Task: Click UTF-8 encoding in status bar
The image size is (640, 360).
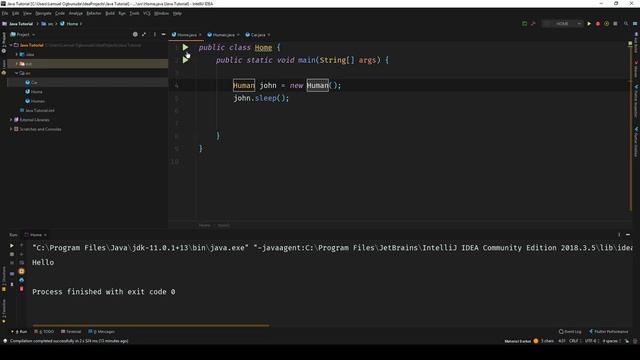Action: click(x=591, y=341)
